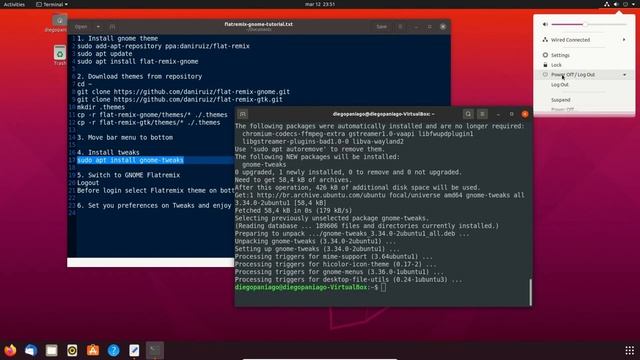Click the line 'sudo apt update' in gedit
Screen dimensions: 640x360
click(104, 53)
